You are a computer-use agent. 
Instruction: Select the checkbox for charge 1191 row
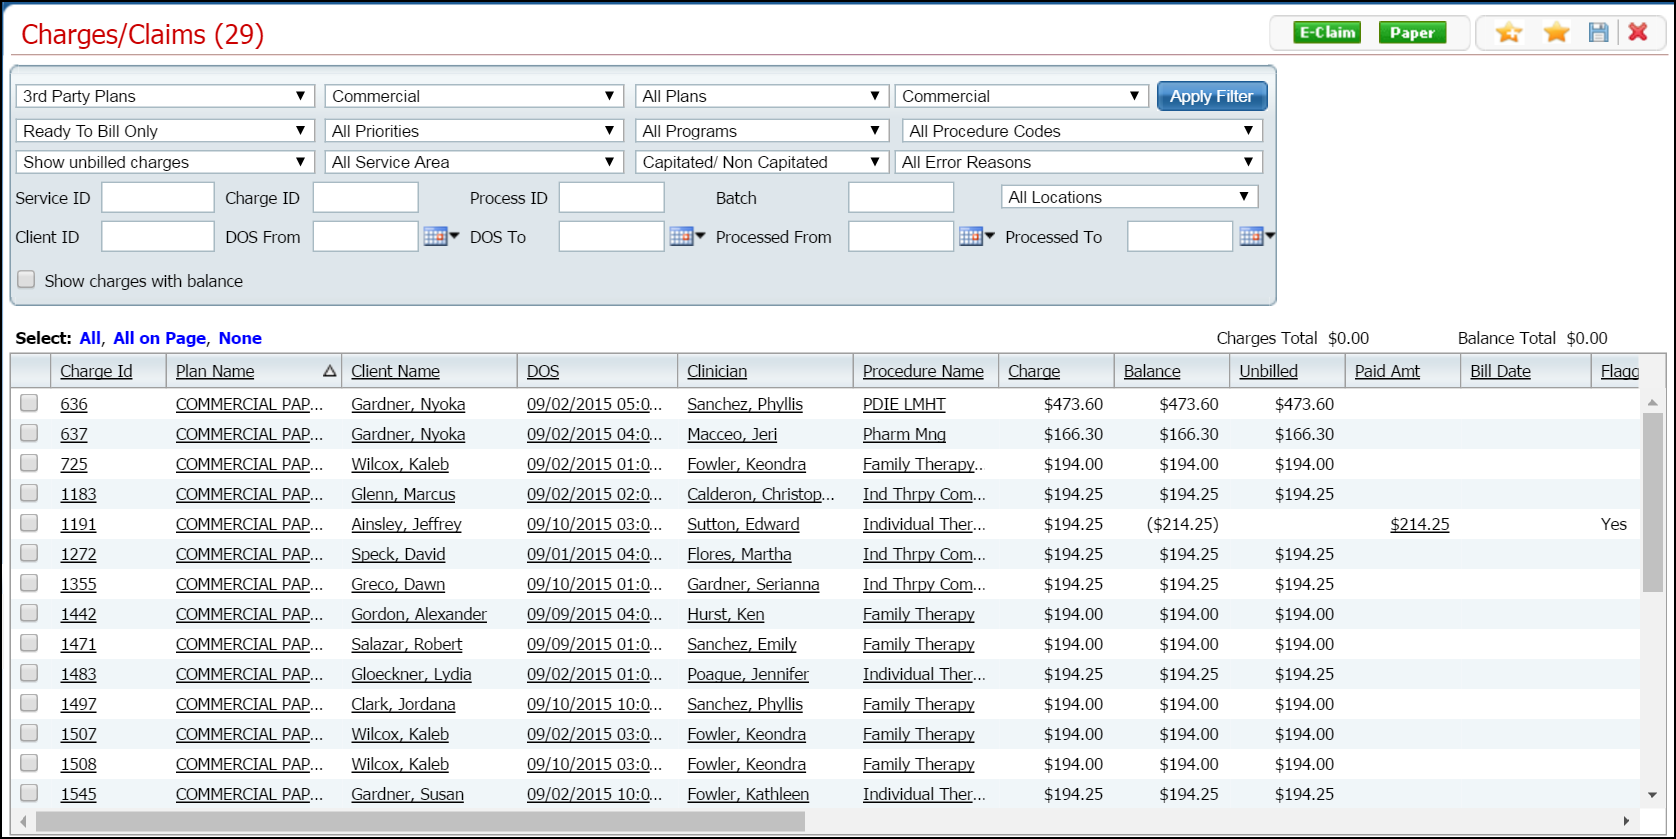click(x=29, y=524)
